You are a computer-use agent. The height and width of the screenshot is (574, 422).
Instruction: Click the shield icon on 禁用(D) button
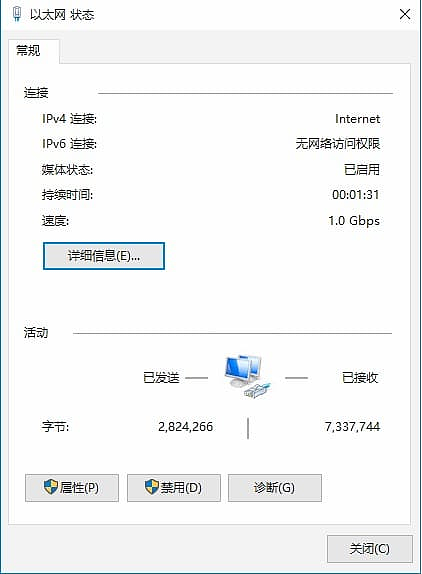152,487
